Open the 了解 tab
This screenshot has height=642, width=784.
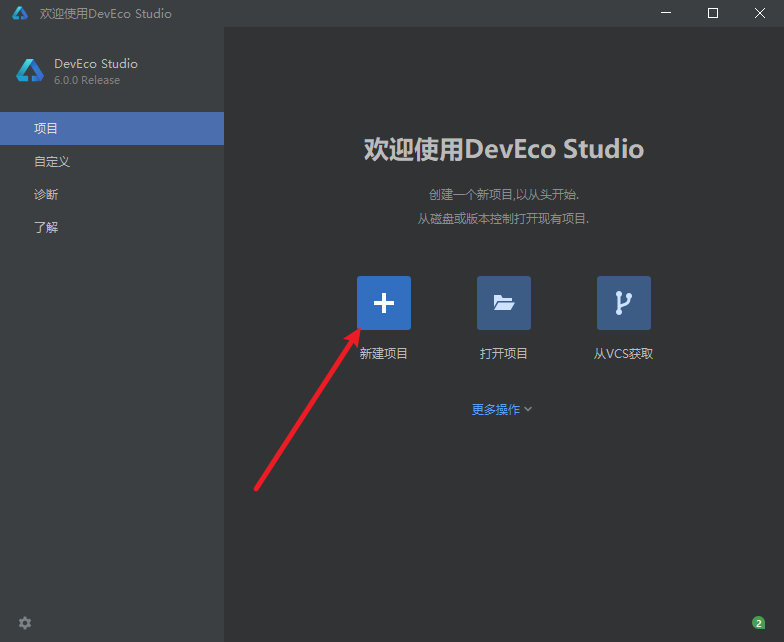click(112, 228)
